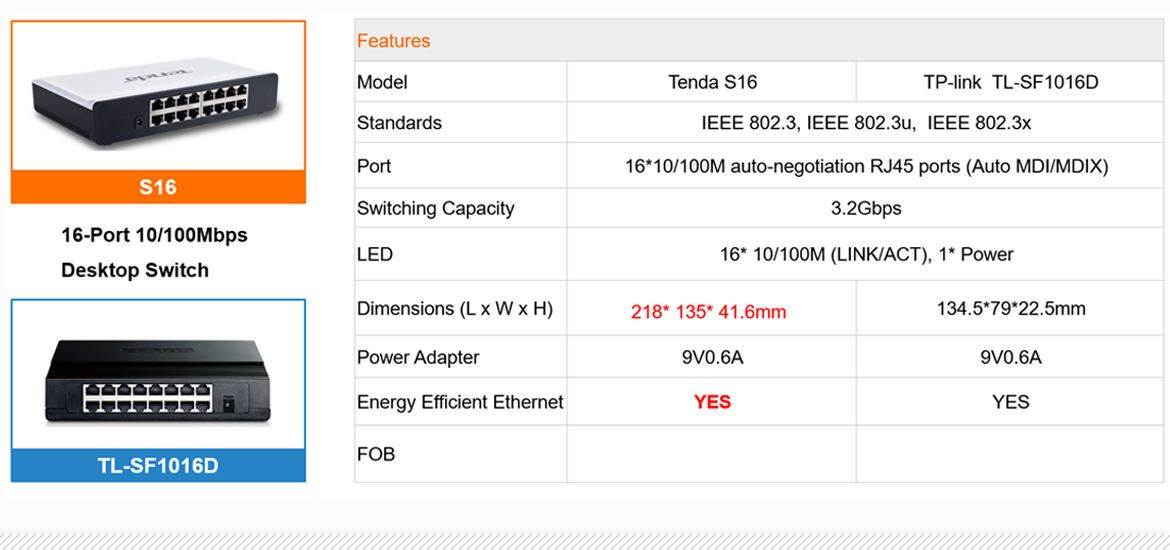Click the Tenda S16 model cell
The height and width of the screenshot is (550, 1170).
coord(712,82)
